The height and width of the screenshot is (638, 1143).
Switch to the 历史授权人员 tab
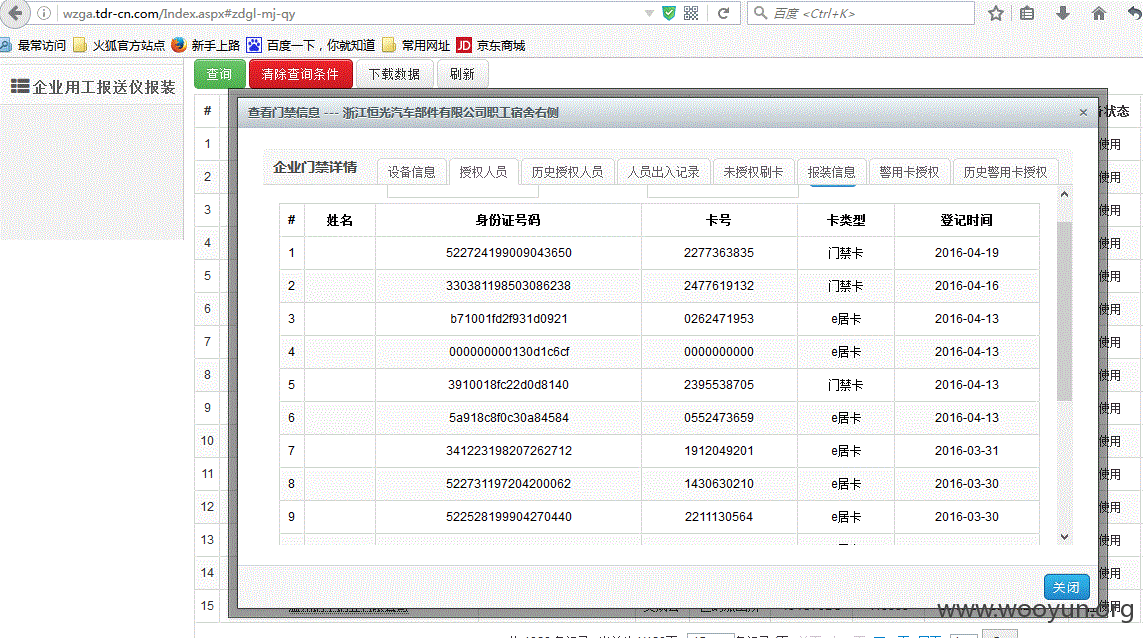(567, 172)
